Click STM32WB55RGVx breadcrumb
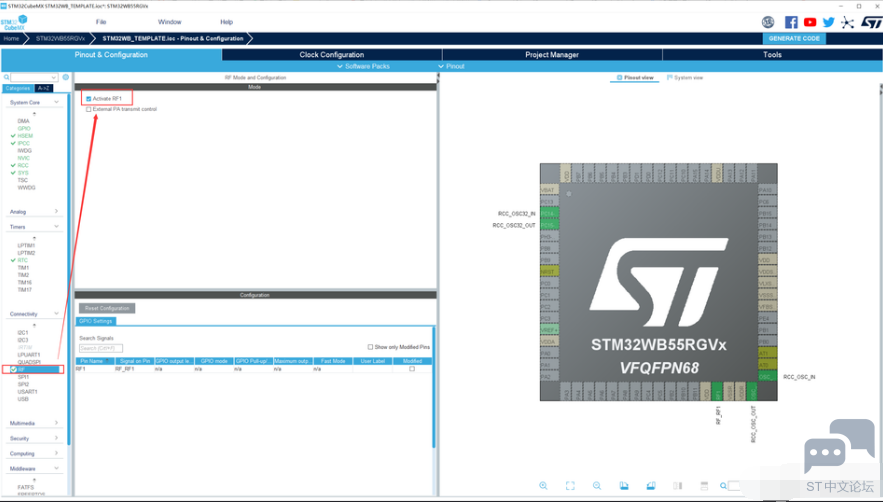The image size is (883, 502). coord(60,38)
